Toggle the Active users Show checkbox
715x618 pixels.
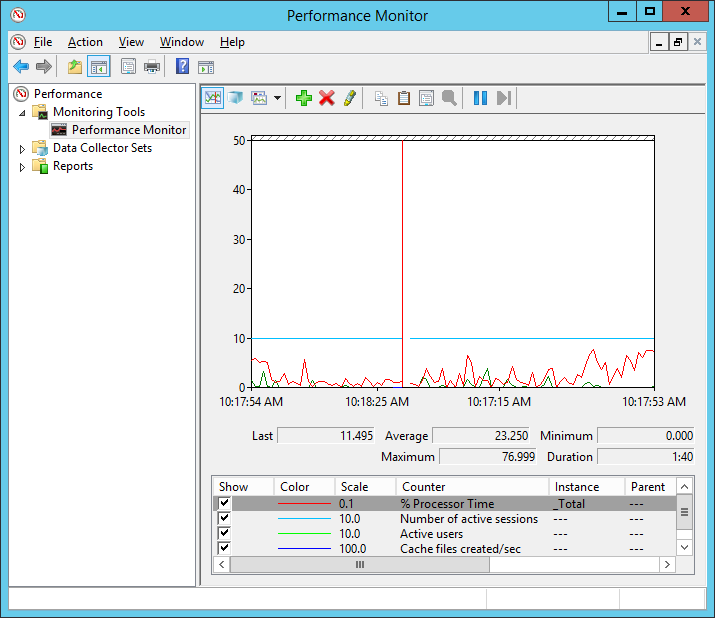click(x=224, y=534)
